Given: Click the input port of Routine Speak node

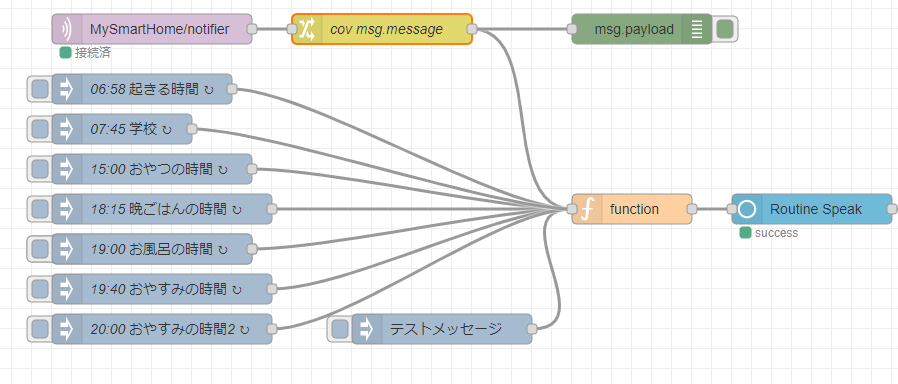Looking at the screenshot, I should (x=732, y=209).
